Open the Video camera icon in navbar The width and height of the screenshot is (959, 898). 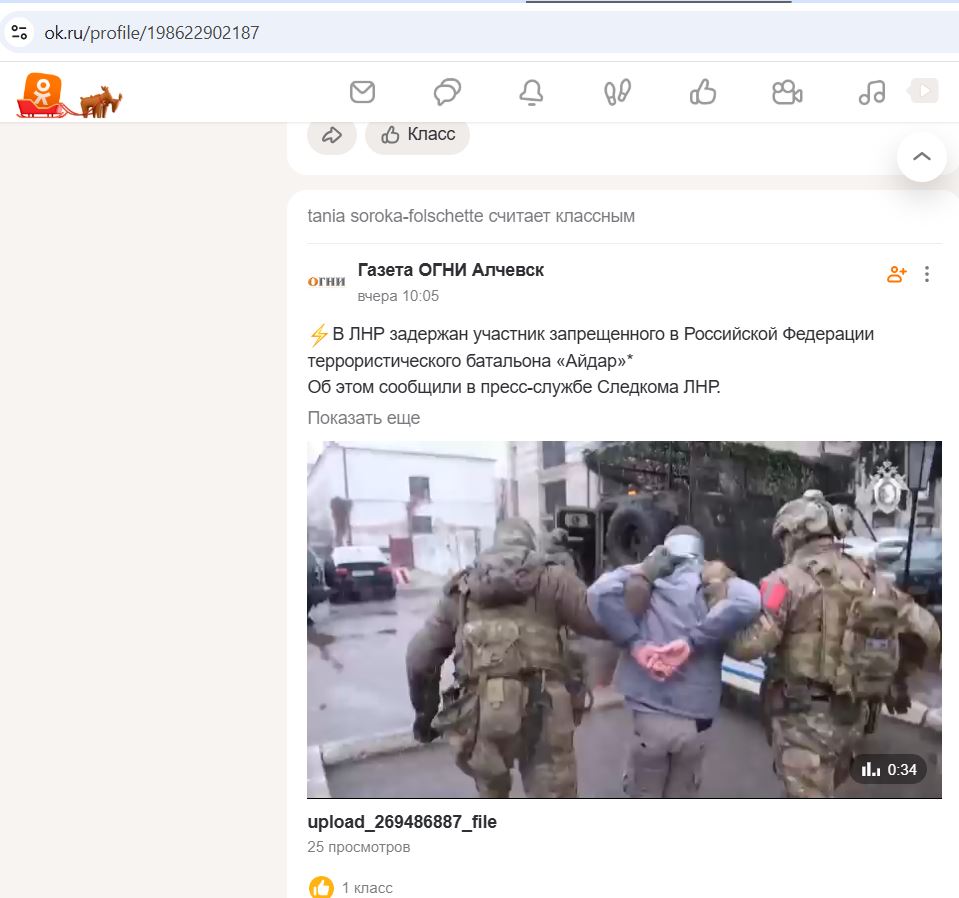[787, 92]
